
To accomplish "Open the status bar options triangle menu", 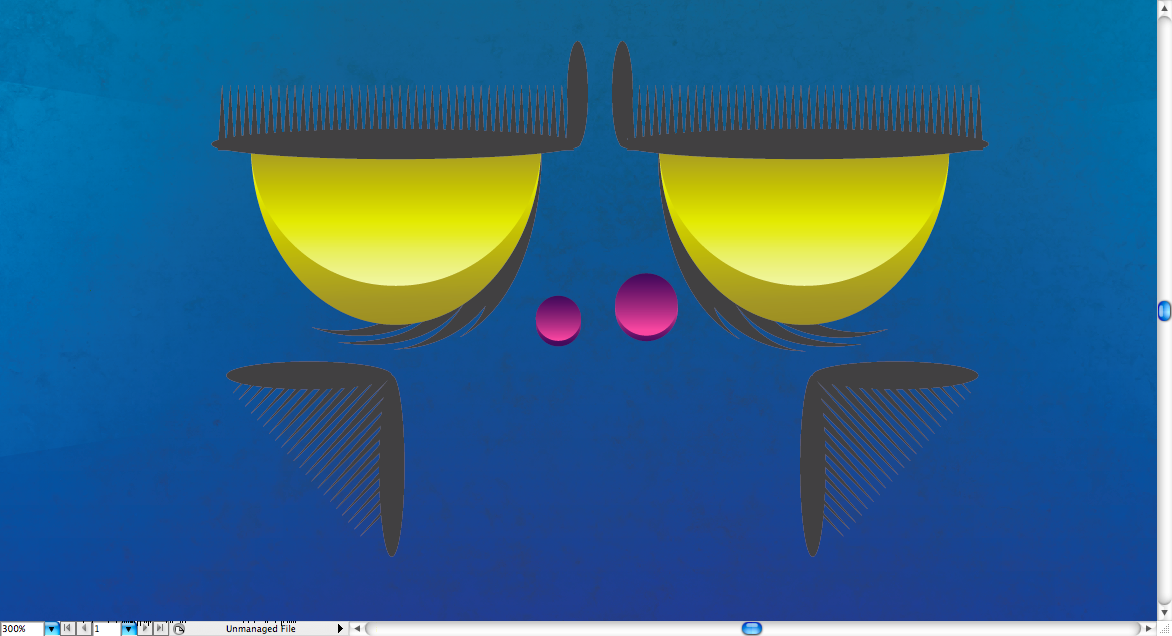I will pos(340,629).
